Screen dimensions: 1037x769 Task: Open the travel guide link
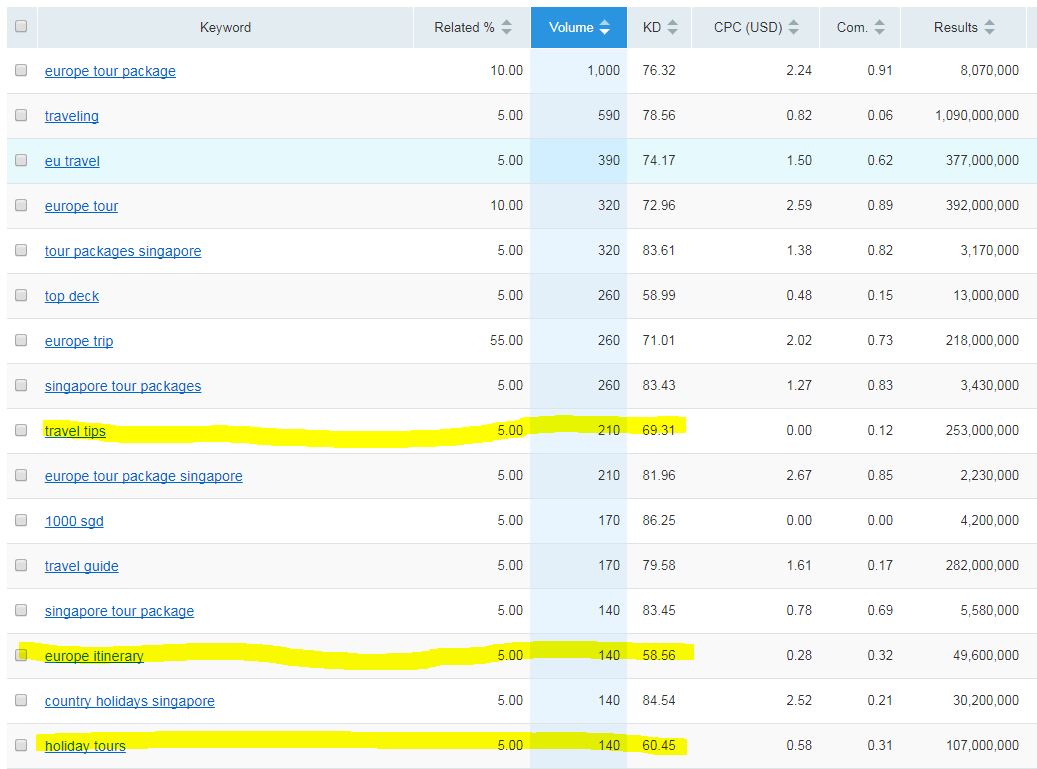[81, 565]
